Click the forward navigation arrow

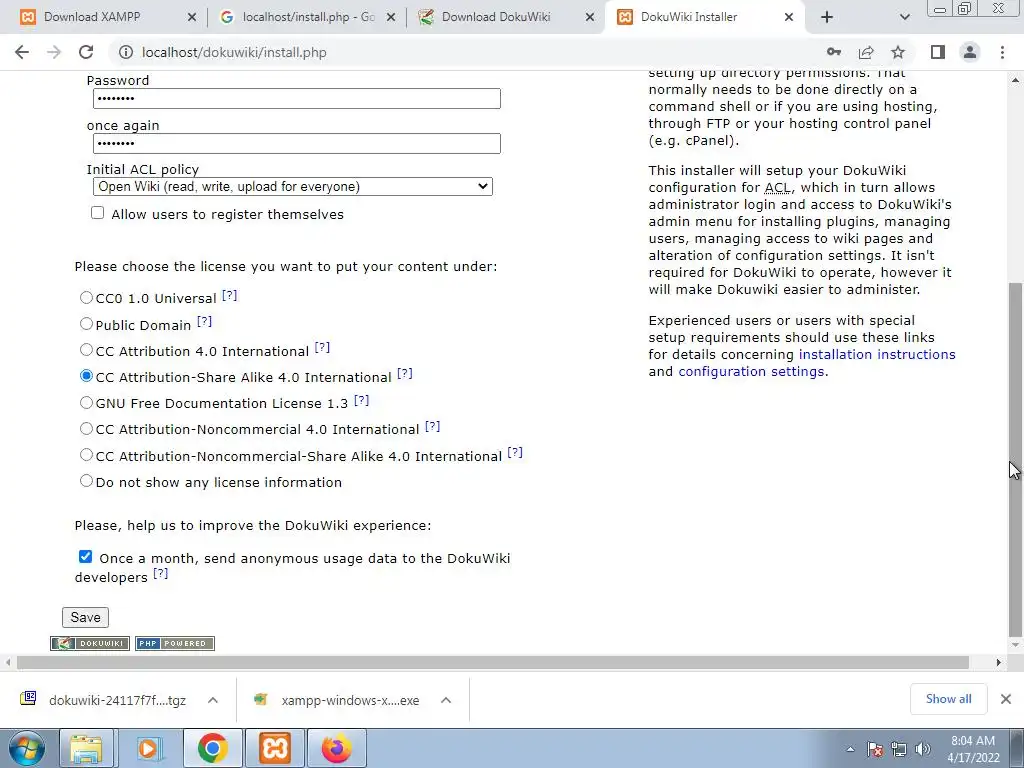(x=54, y=52)
